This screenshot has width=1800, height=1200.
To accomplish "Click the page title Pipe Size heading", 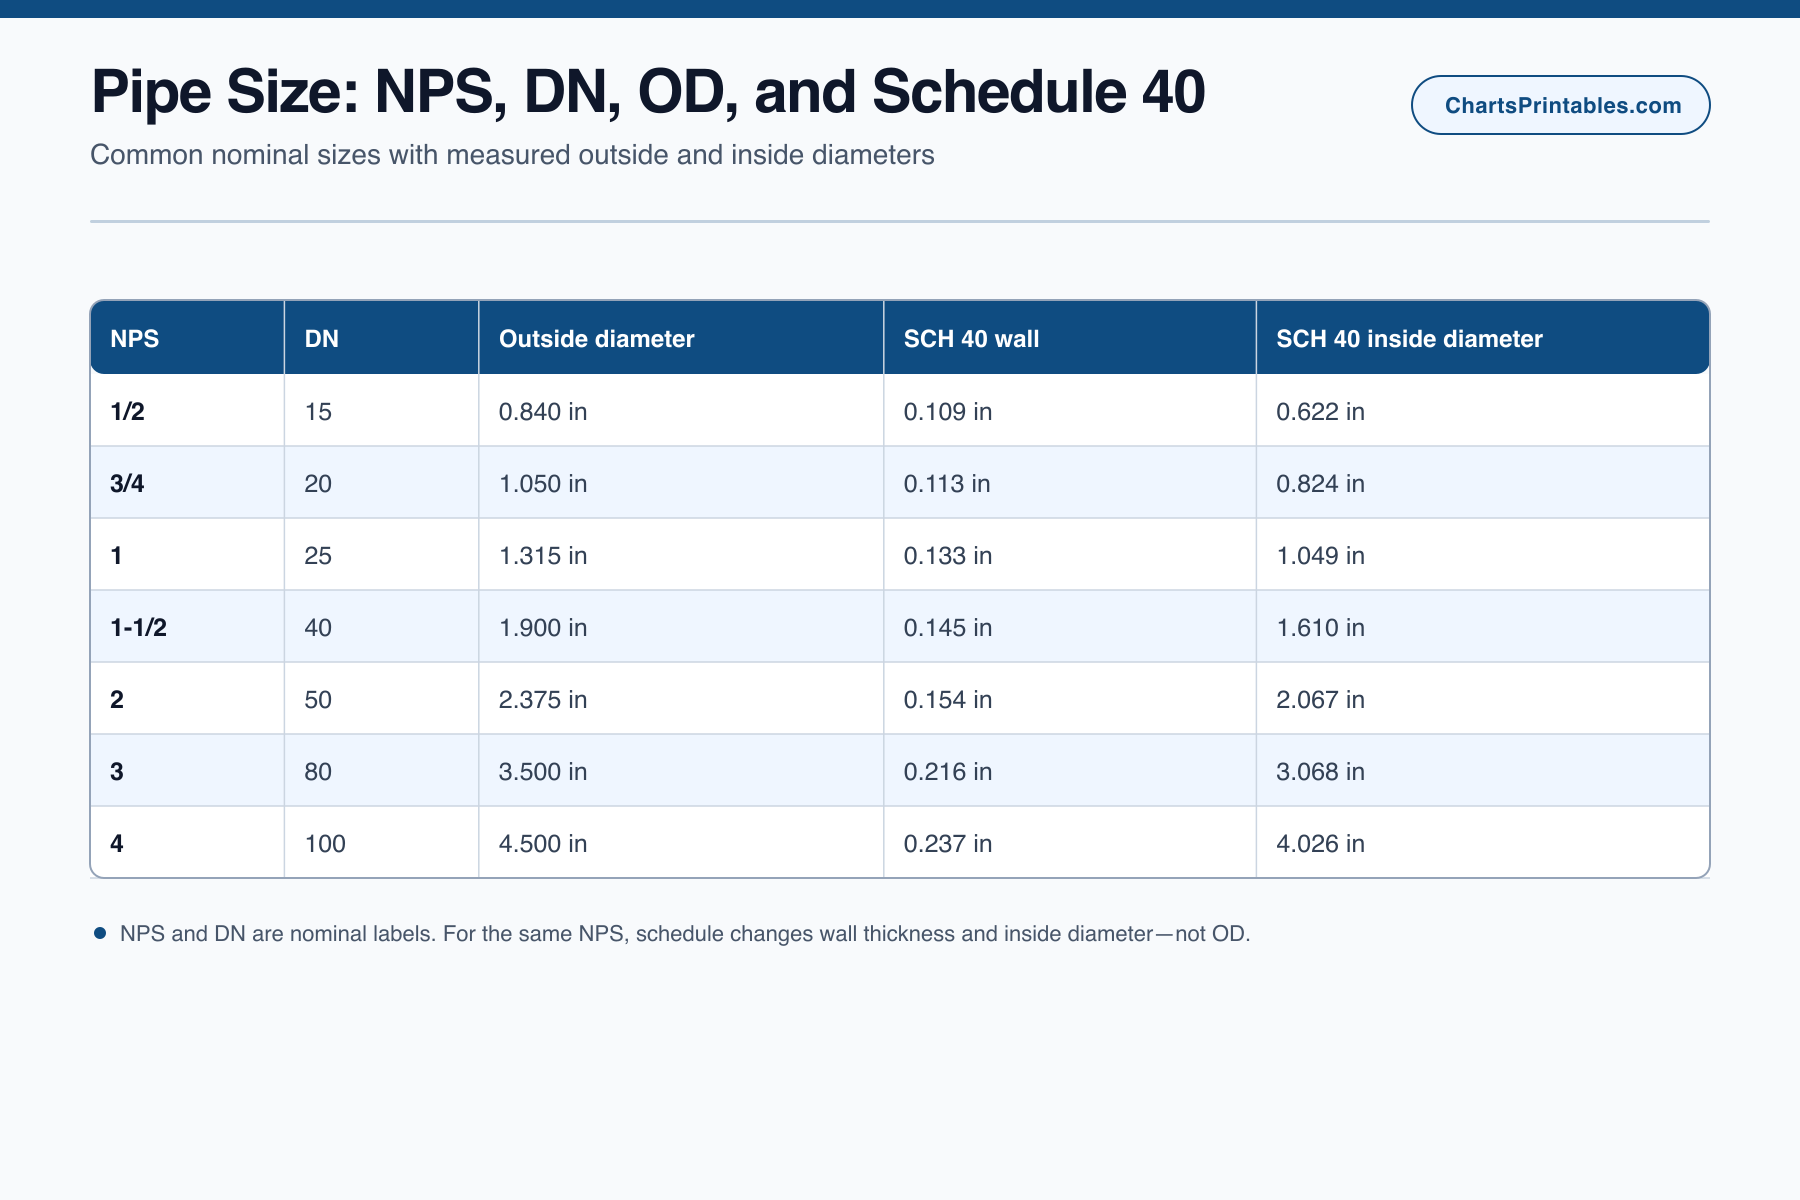I will 648,91.
